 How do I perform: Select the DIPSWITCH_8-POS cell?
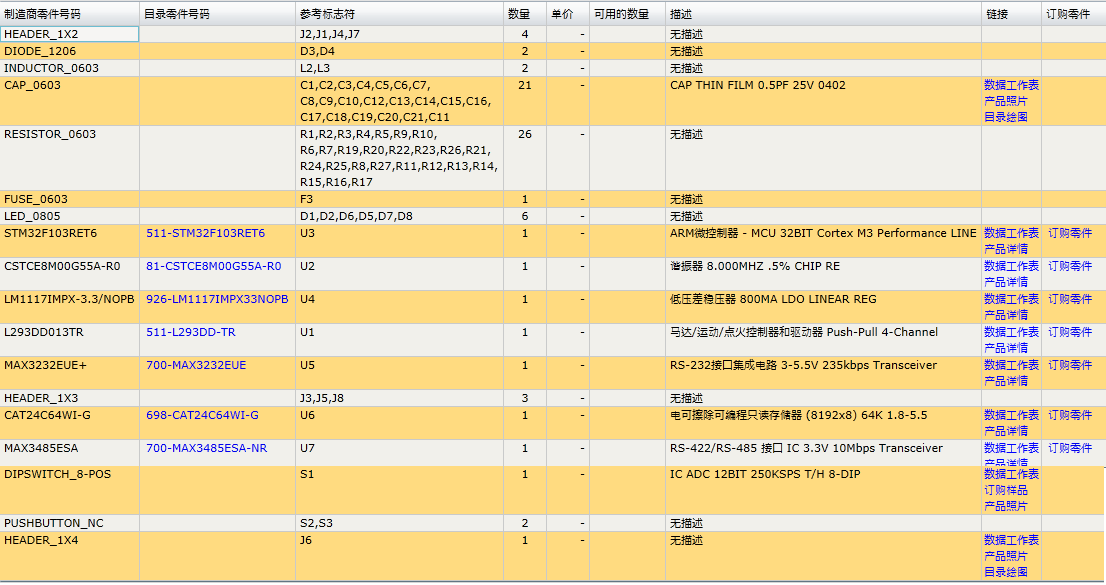[70, 490]
